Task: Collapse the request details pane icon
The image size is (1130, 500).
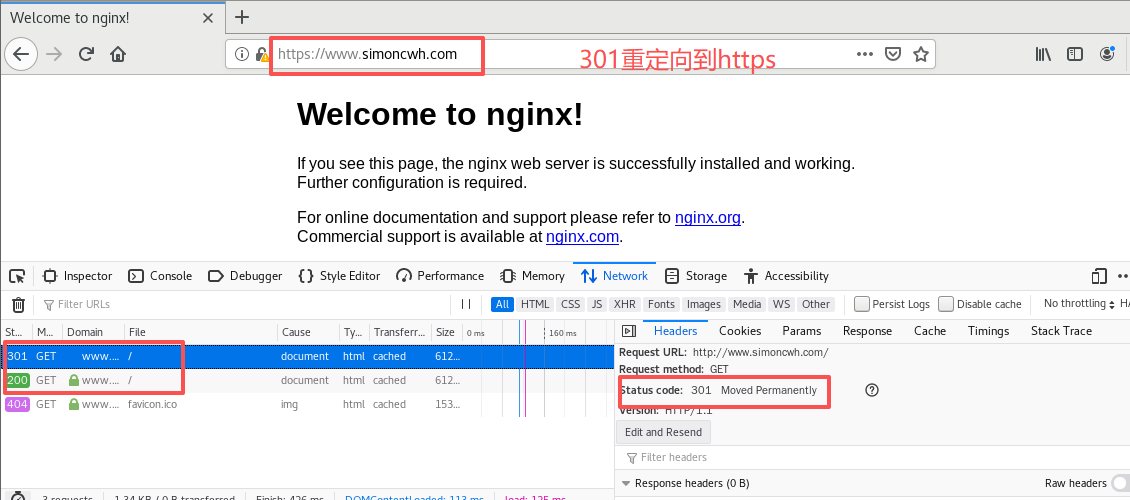Action: 629,331
